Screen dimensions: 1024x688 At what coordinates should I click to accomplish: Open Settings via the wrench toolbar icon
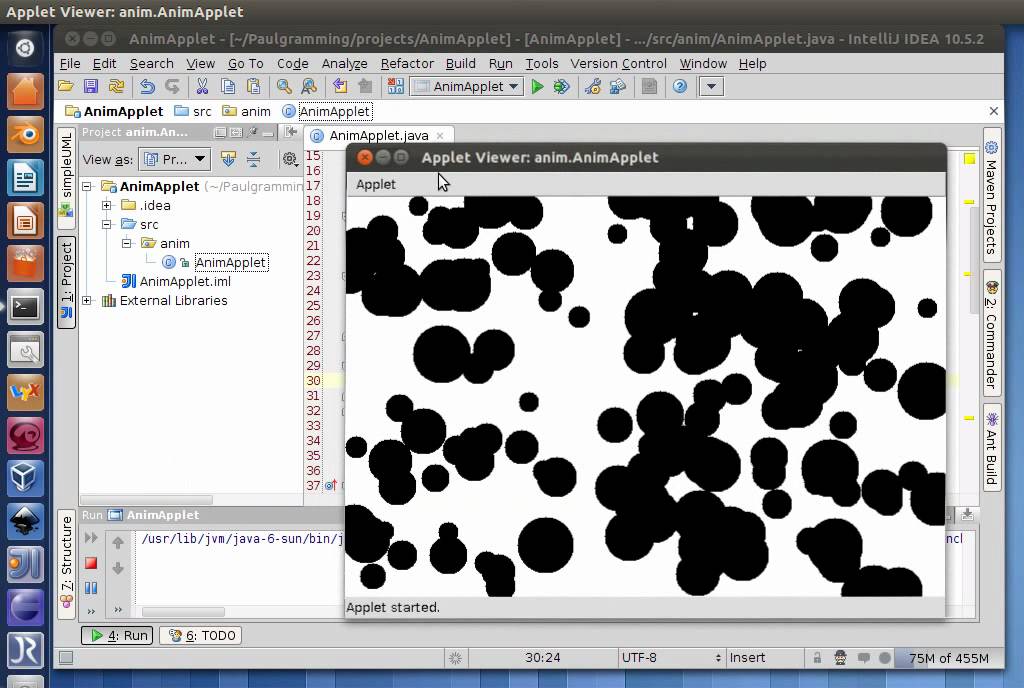(593, 86)
